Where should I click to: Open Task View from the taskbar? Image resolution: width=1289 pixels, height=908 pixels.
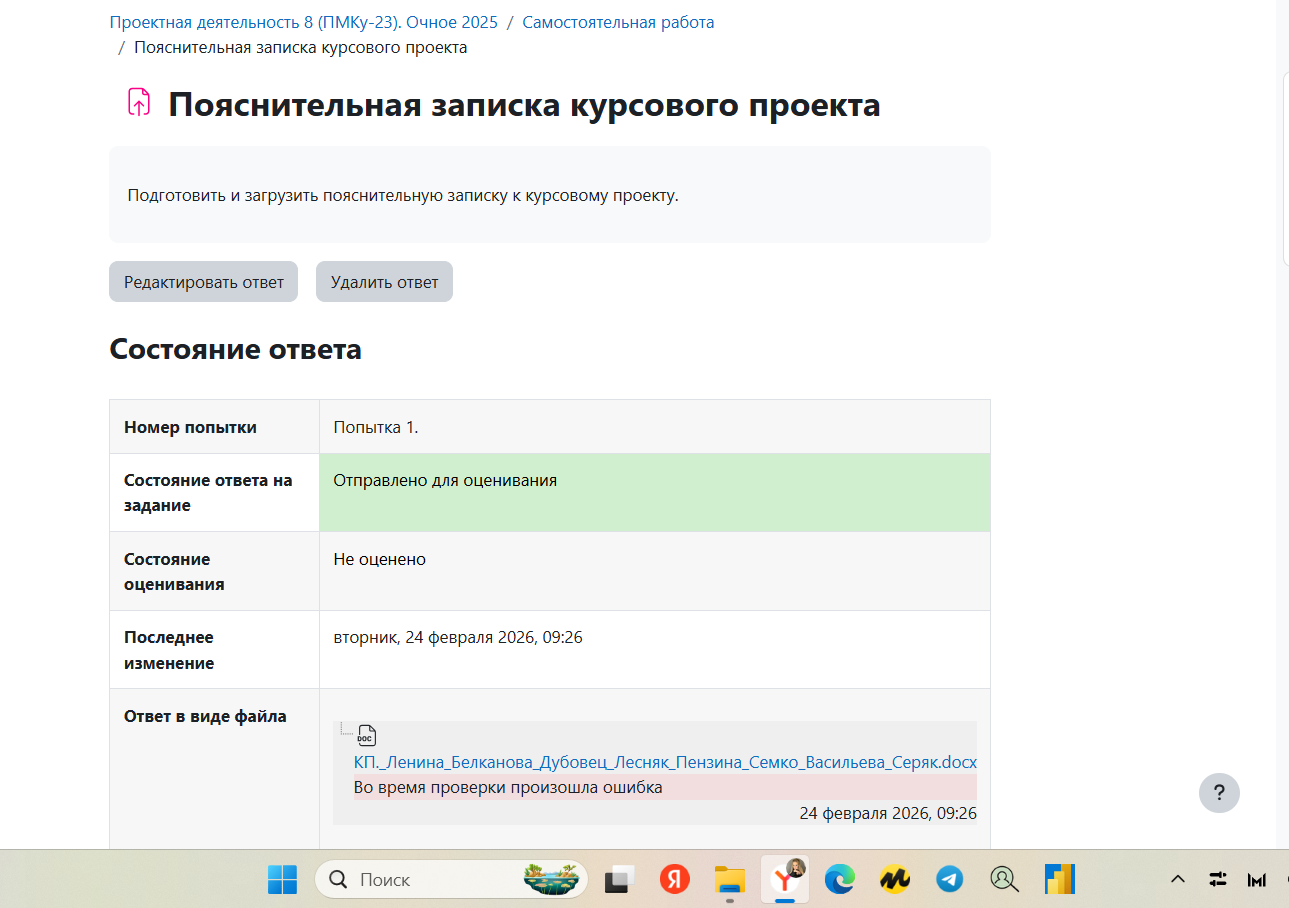(x=620, y=879)
